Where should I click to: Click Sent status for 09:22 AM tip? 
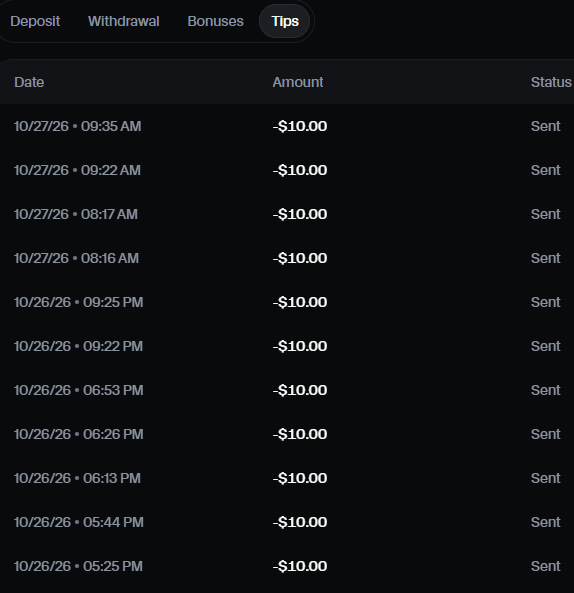point(545,170)
